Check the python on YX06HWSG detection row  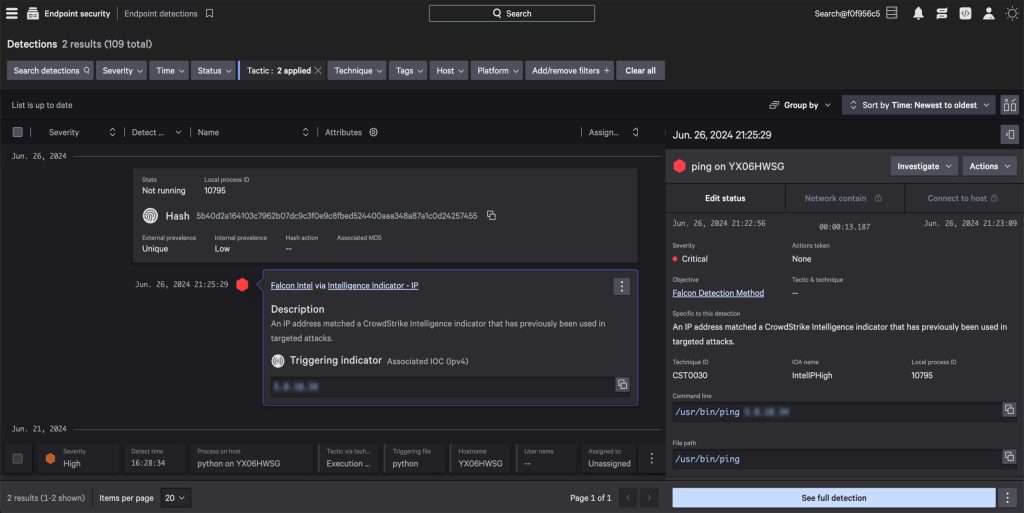[17, 458]
